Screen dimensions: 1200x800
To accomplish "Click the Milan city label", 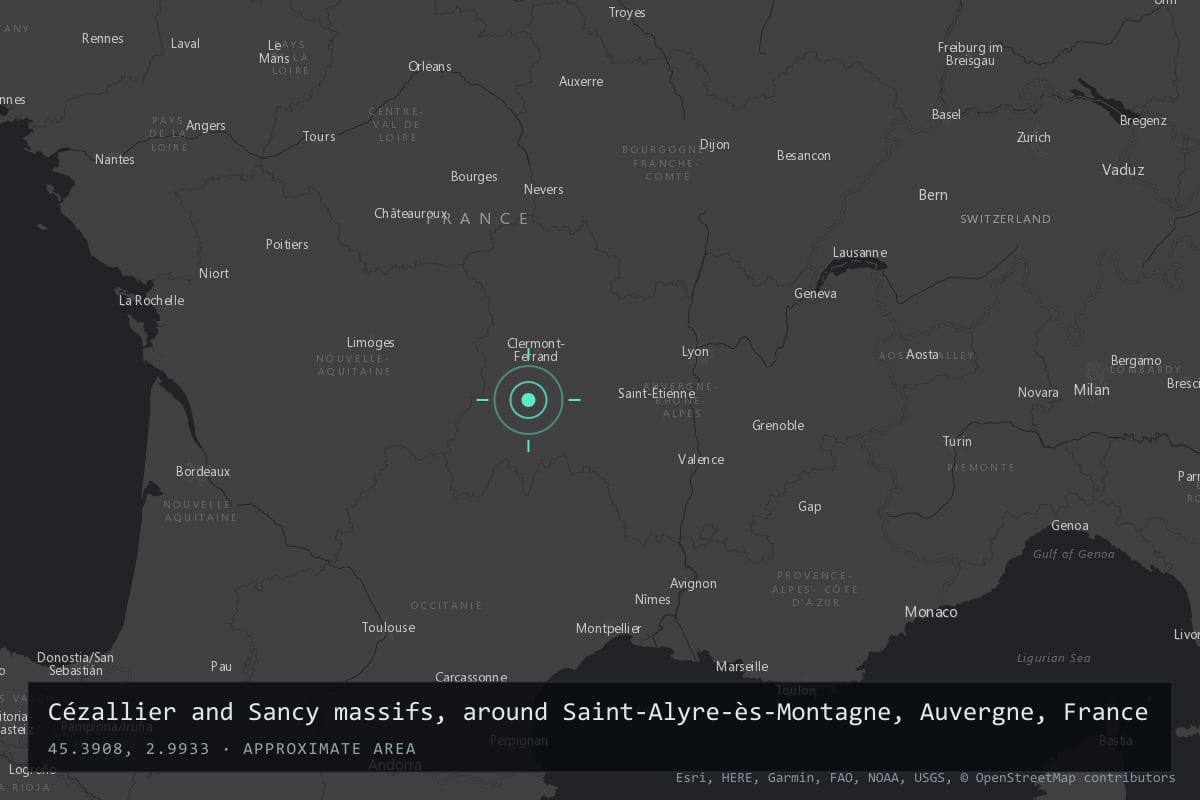I will 1092,390.
